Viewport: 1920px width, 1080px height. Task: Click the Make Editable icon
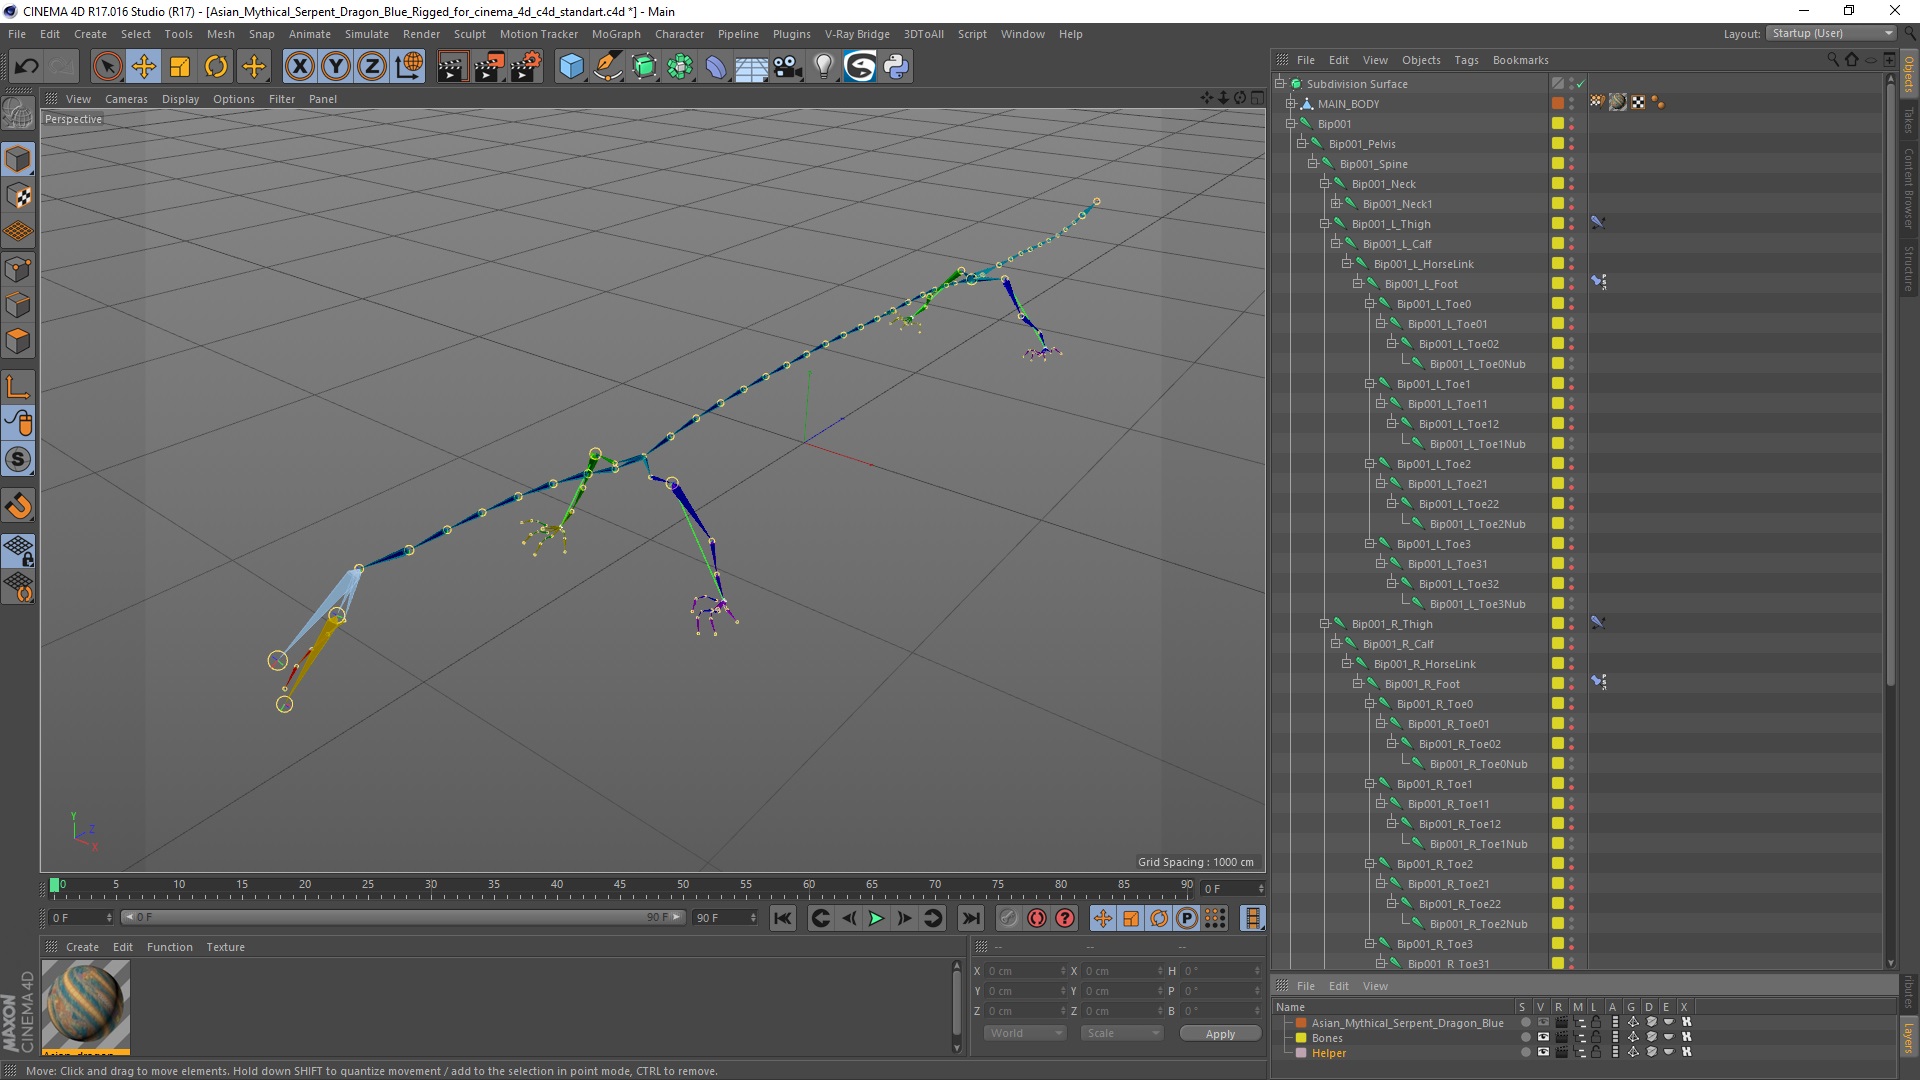pos(18,114)
